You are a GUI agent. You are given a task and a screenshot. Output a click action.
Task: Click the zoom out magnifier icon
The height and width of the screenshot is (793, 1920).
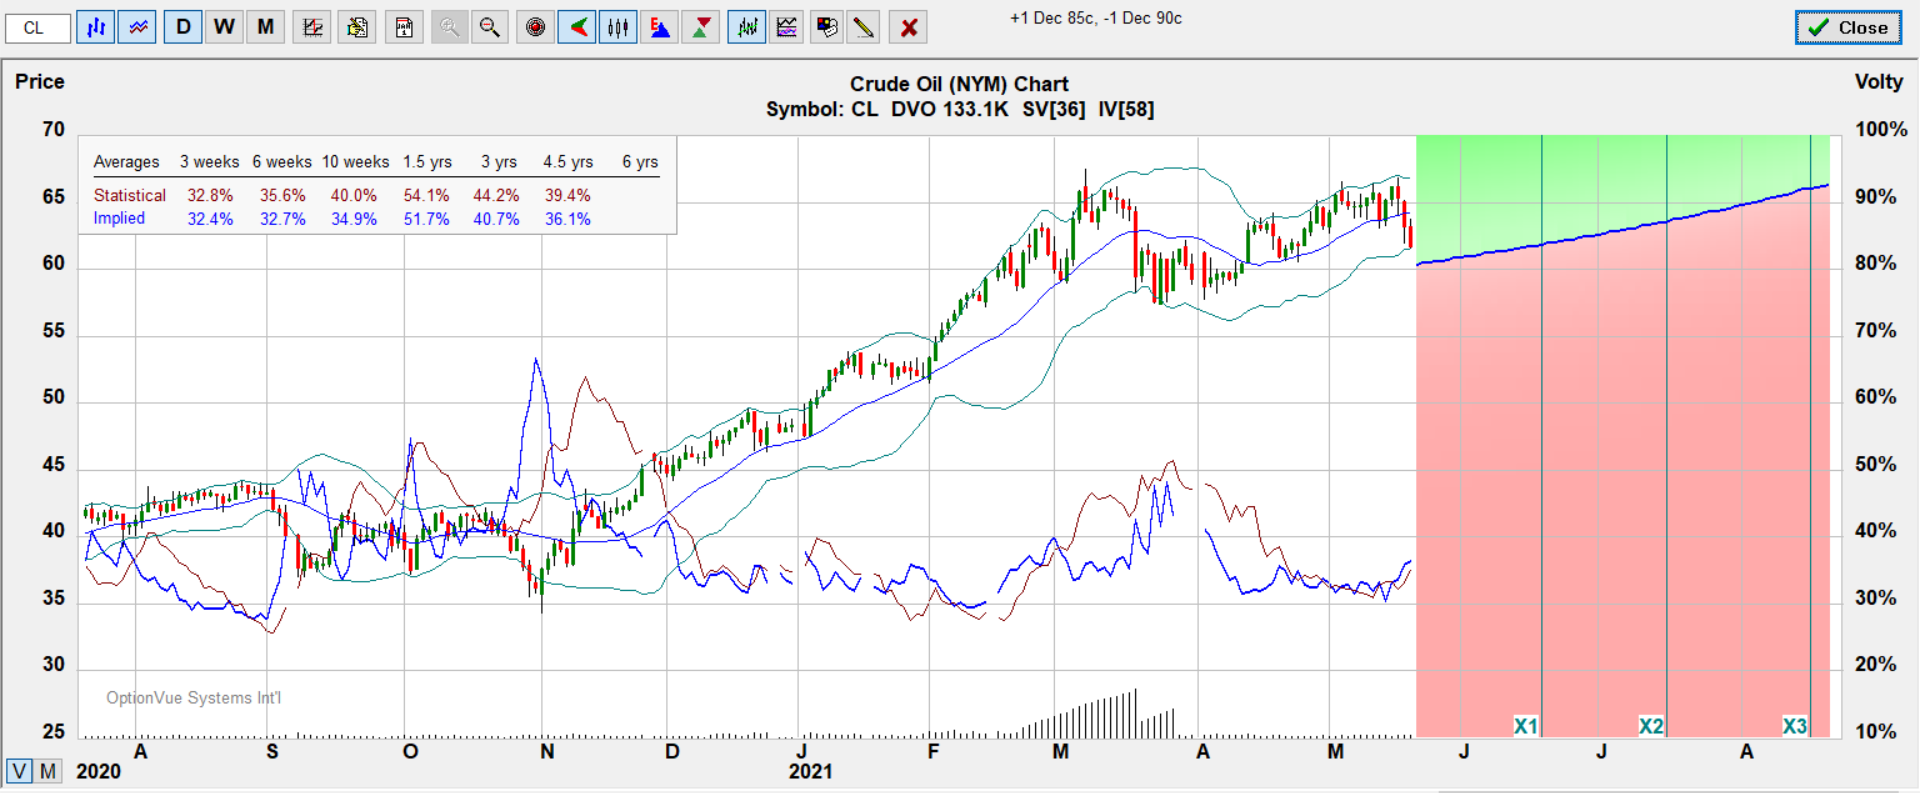[489, 27]
